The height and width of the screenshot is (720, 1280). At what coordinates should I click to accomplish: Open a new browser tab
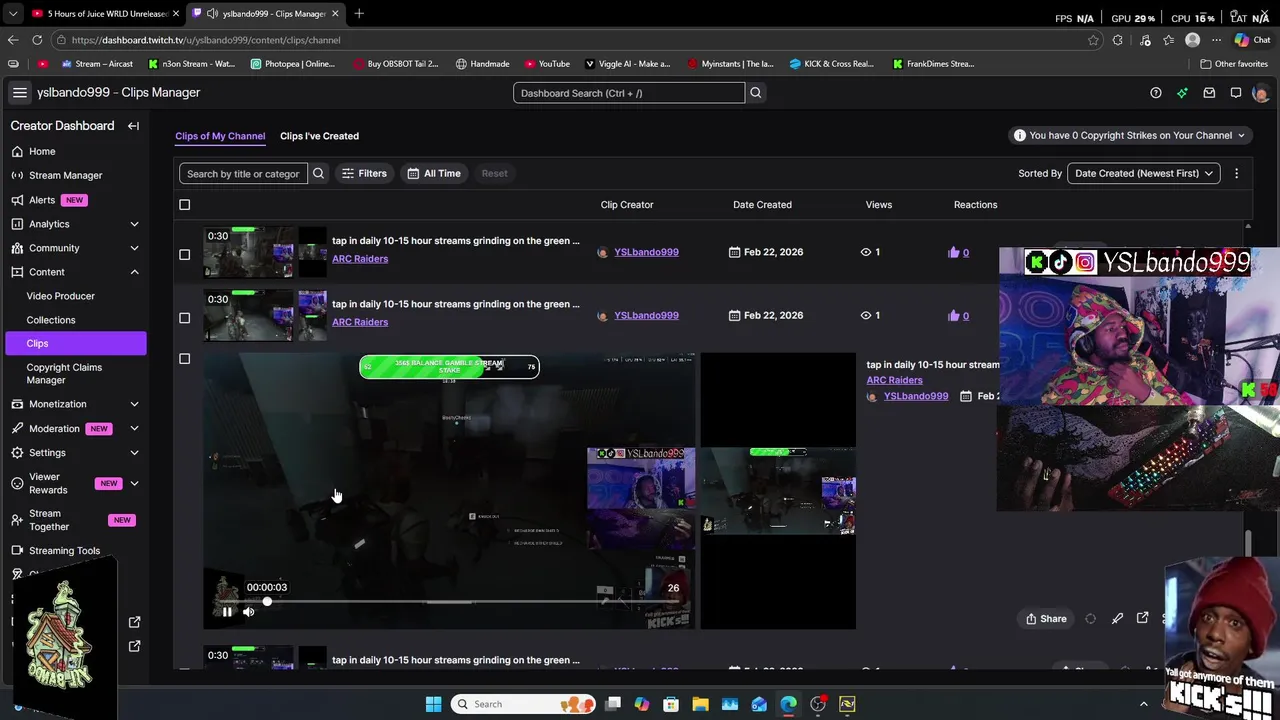coord(359,13)
